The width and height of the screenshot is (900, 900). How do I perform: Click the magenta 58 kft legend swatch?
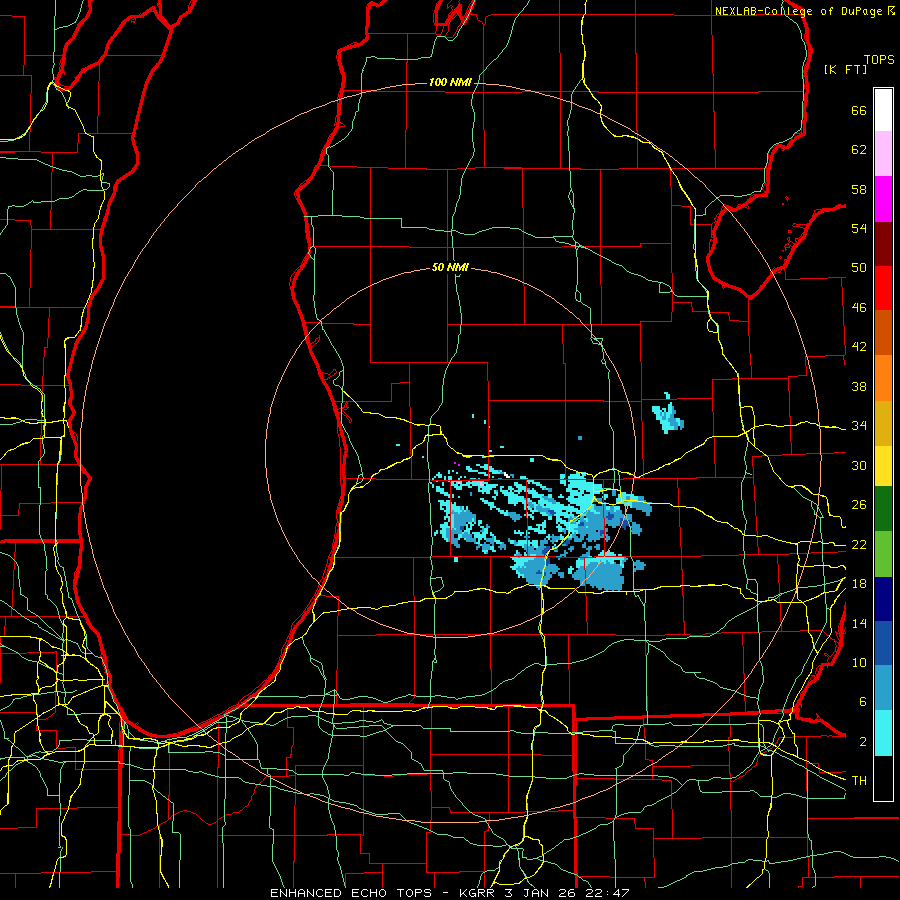pyautogui.click(x=883, y=199)
